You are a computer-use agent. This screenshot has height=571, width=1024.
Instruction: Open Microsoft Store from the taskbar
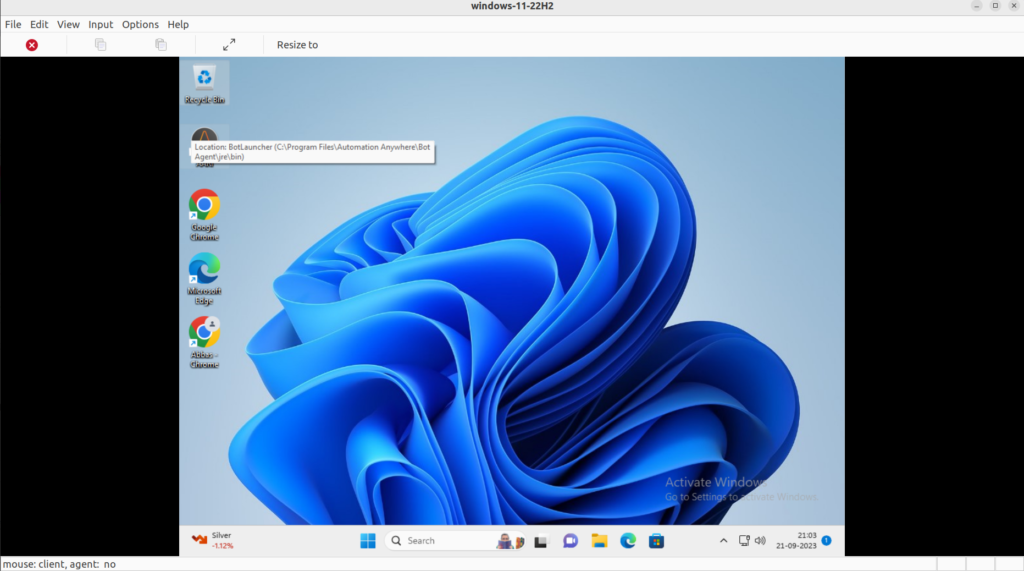(656, 541)
